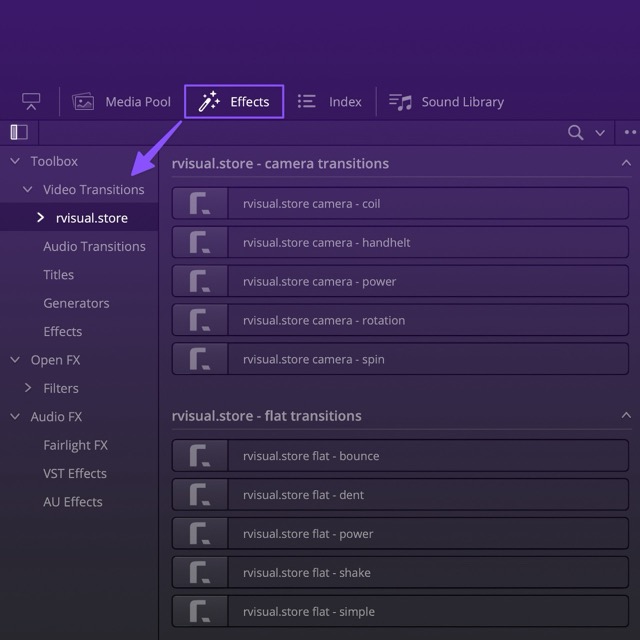
Task: Select the Audio Transitions category
Action: 94,246
